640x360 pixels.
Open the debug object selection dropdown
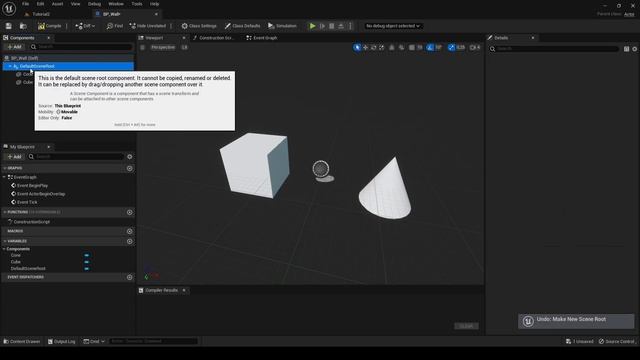393,26
